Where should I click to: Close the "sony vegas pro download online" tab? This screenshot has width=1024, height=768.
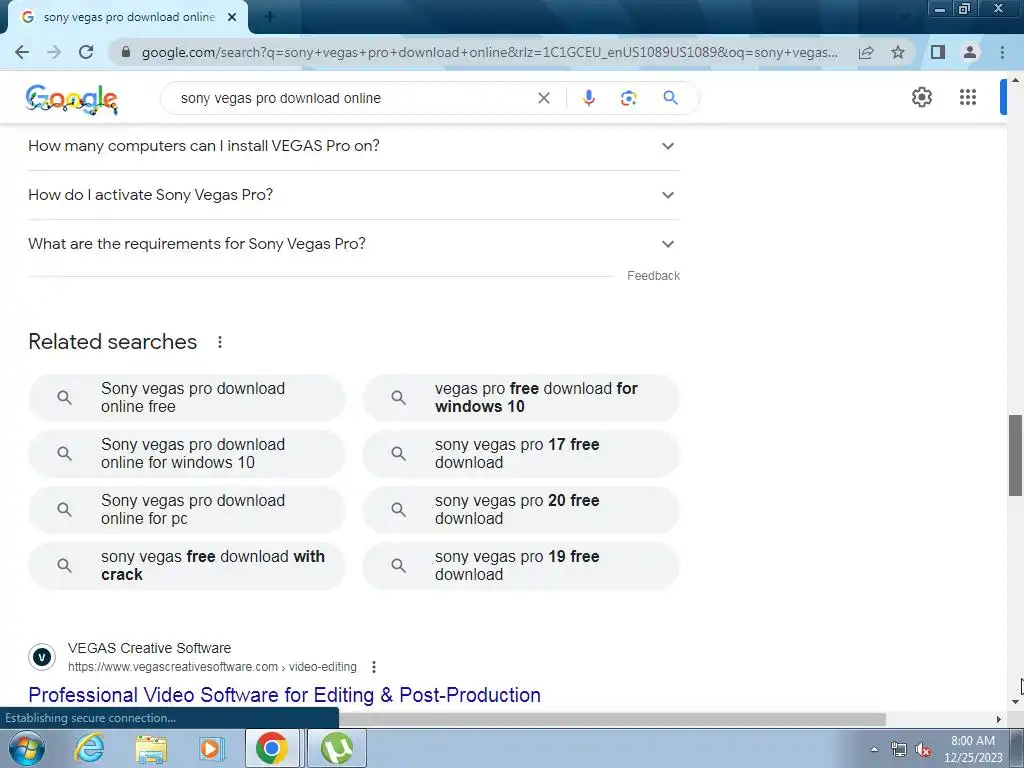232,17
